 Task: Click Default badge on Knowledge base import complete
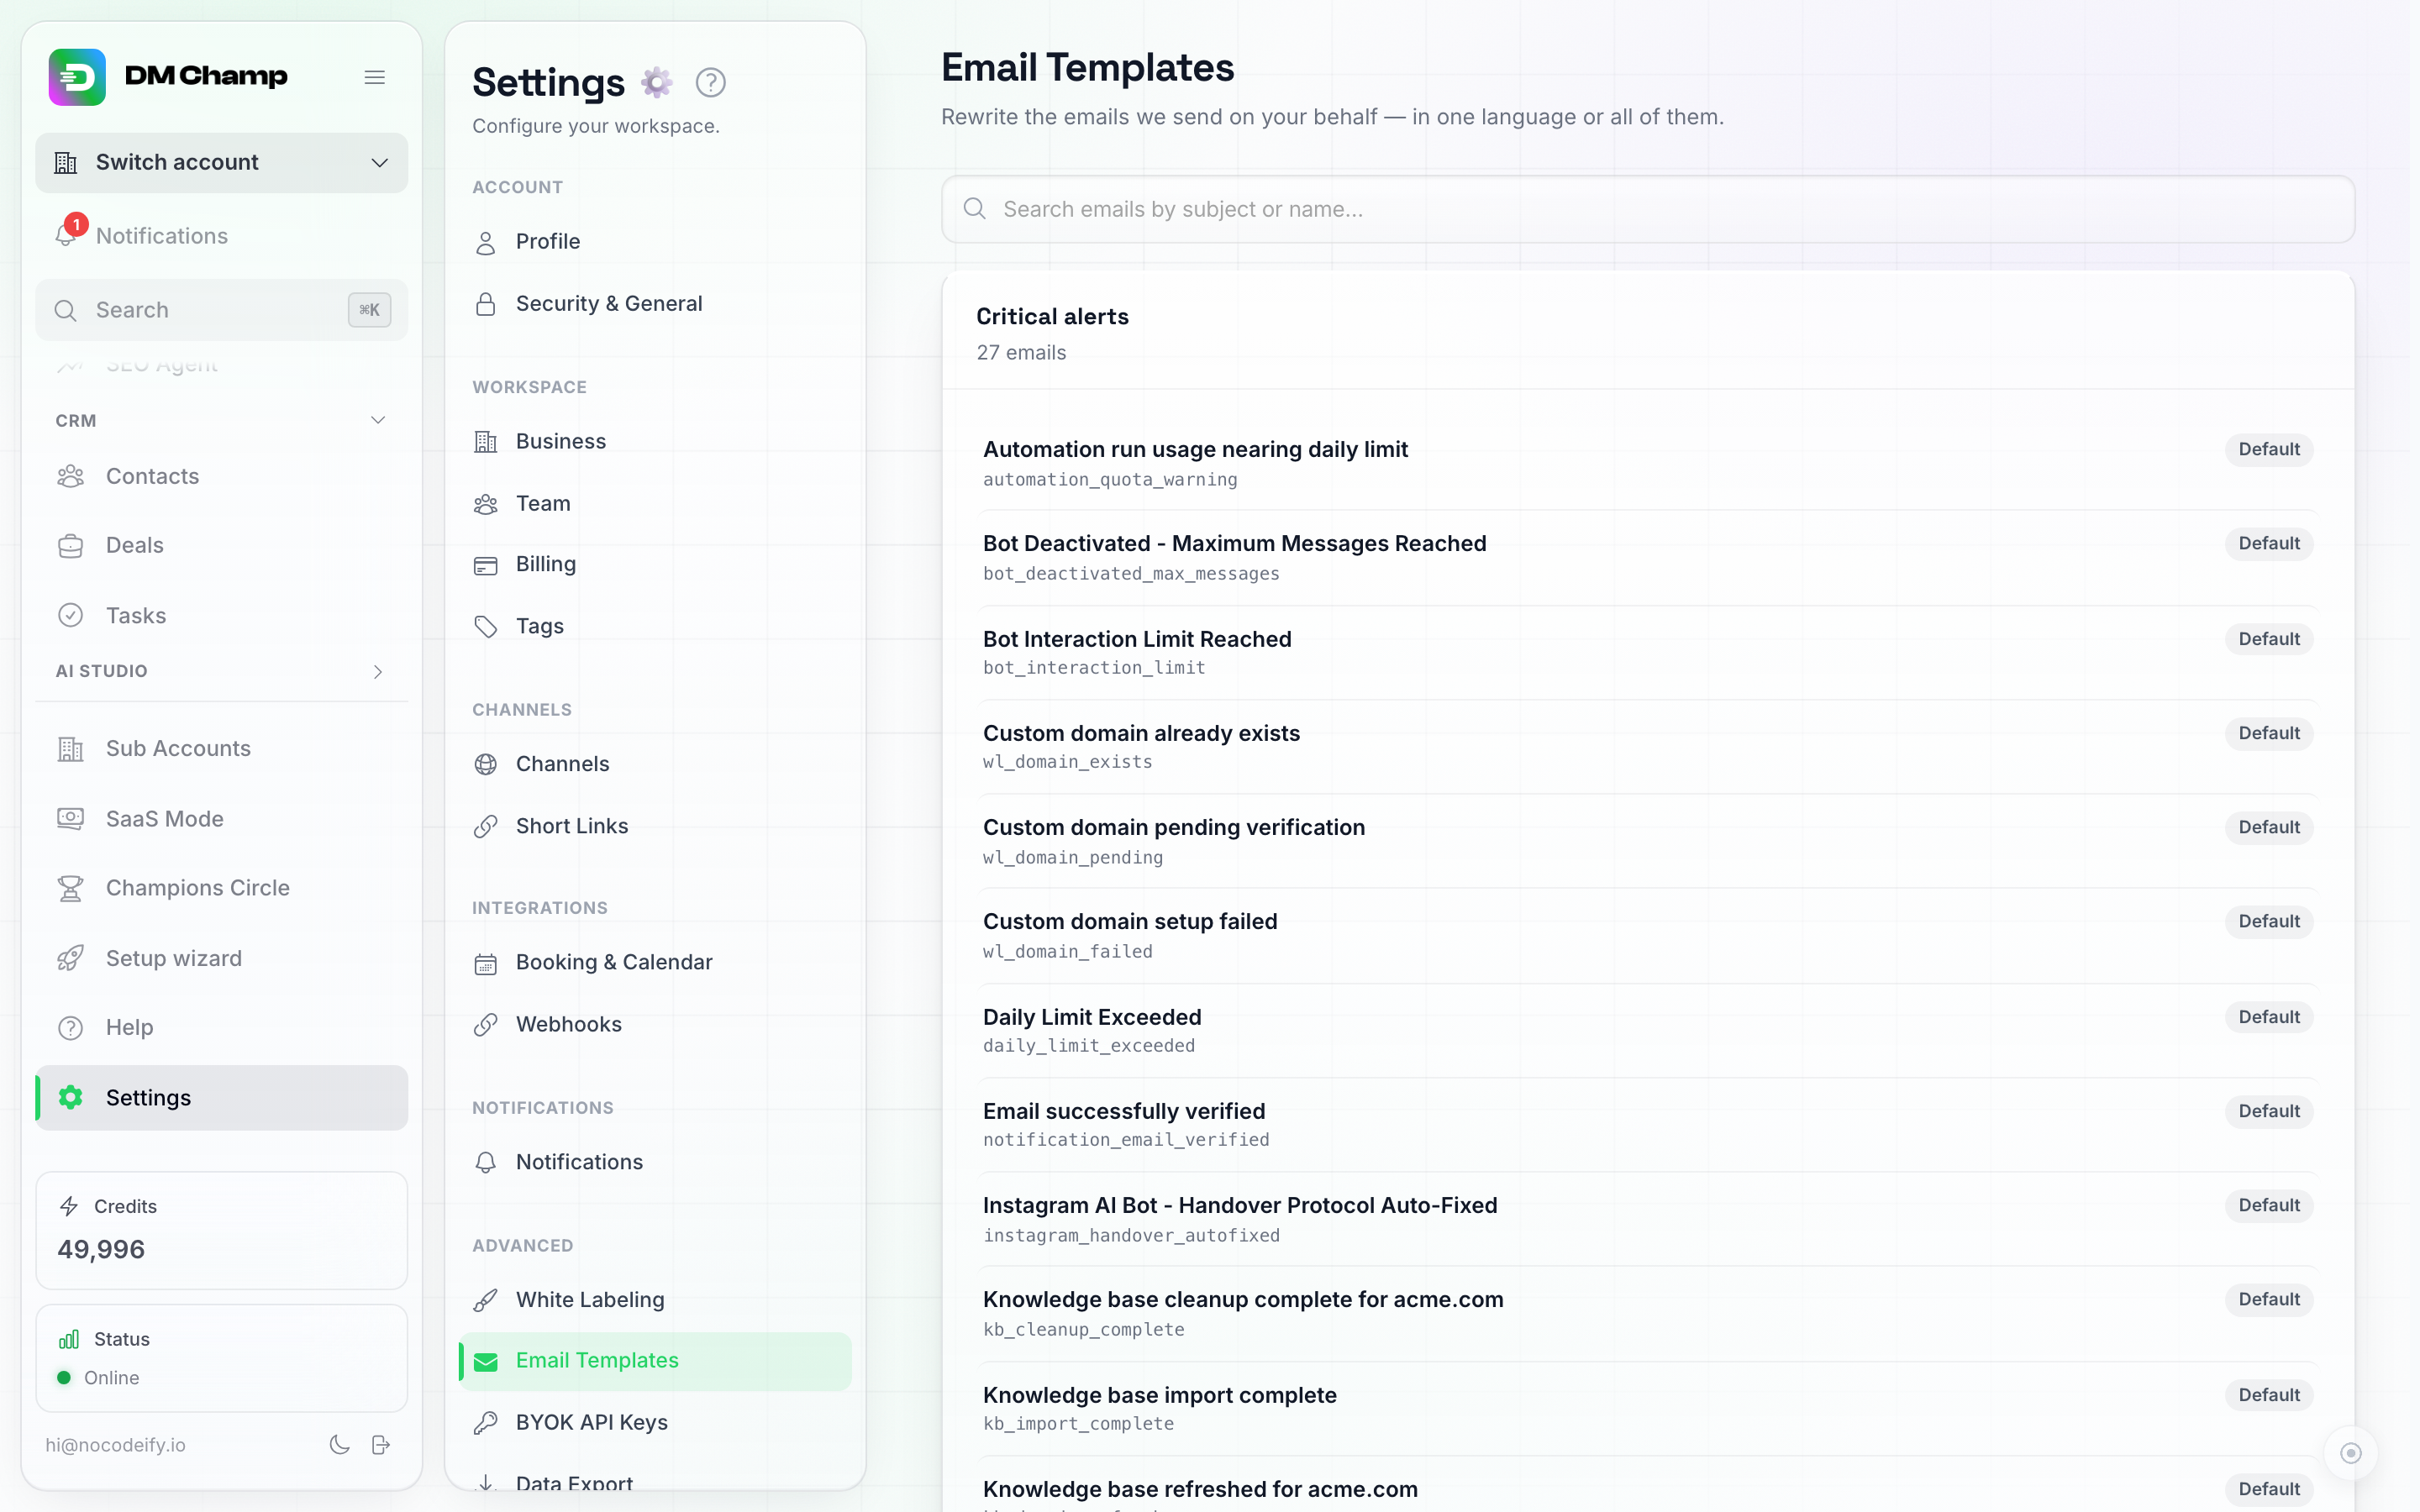(2268, 1395)
